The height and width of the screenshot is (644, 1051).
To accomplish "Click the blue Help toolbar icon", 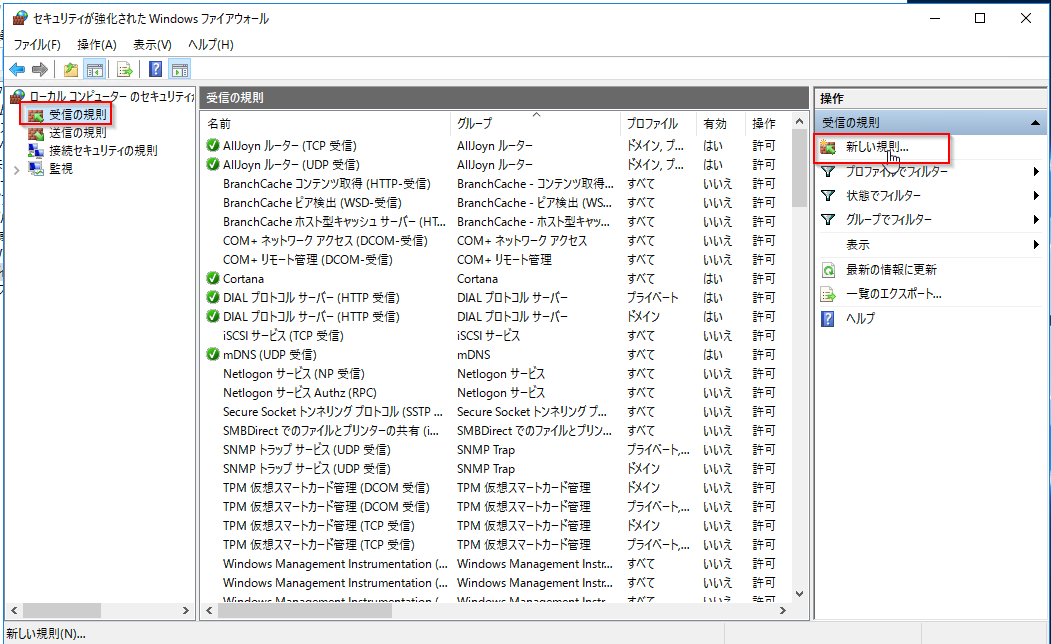I will (x=155, y=69).
